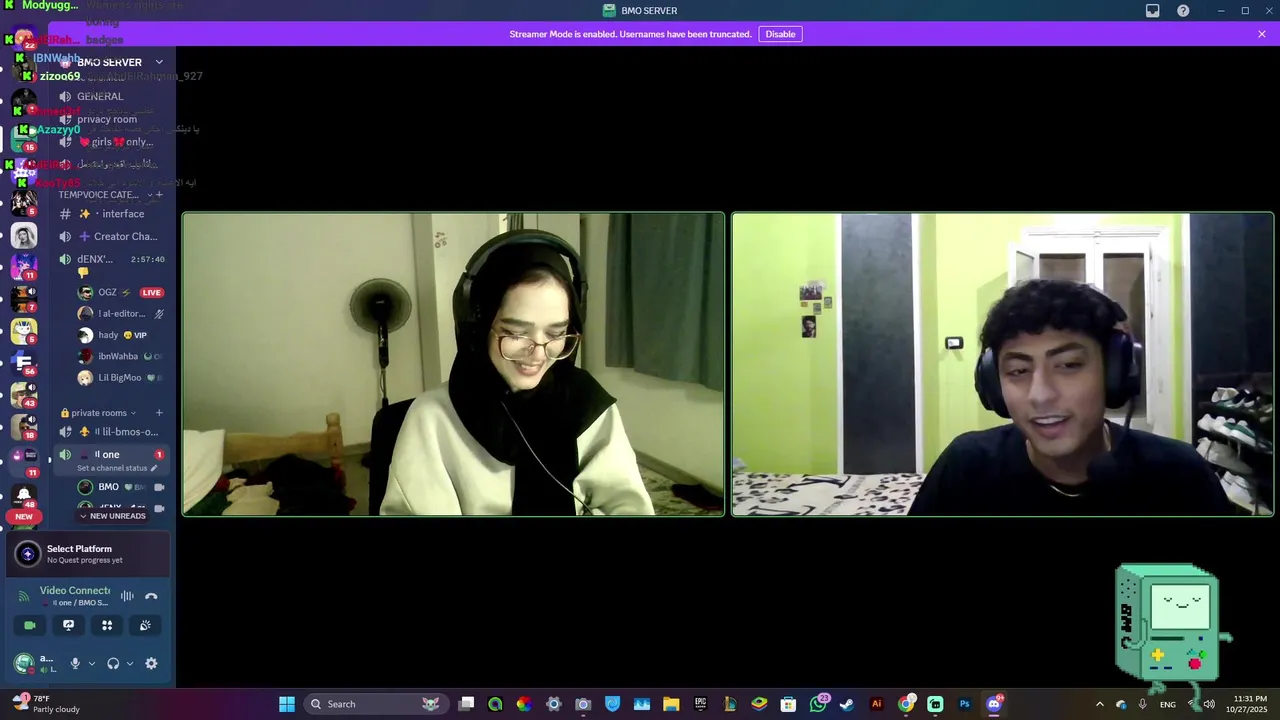The image size is (1280, 720).
Task: Open Task View on taskbar
Action: click(466, 704)
